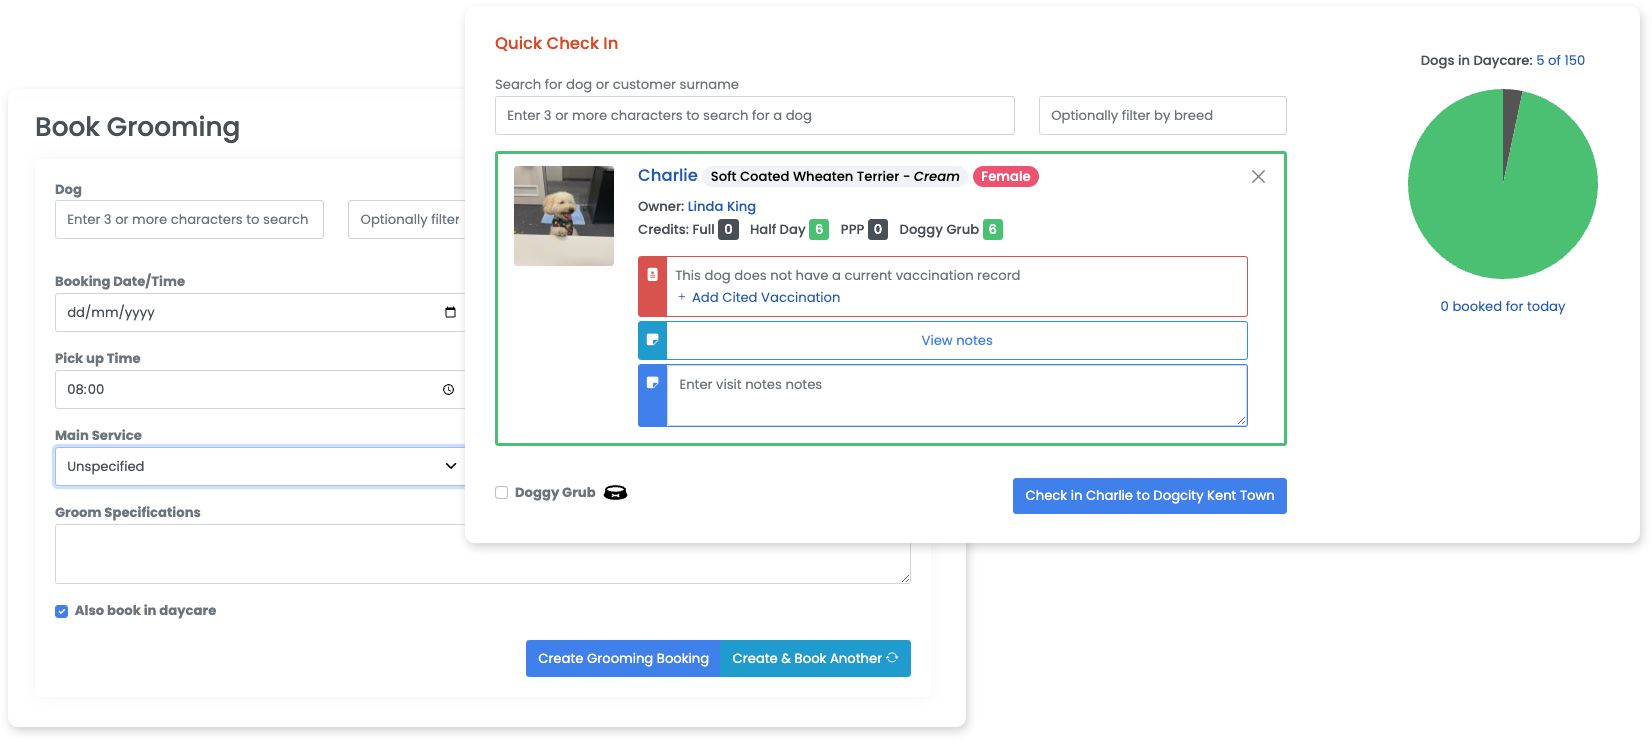Click Add Cited Vaccination link
The width and height of the screenshot is (1652, 741).
click(x=766, y=297)
